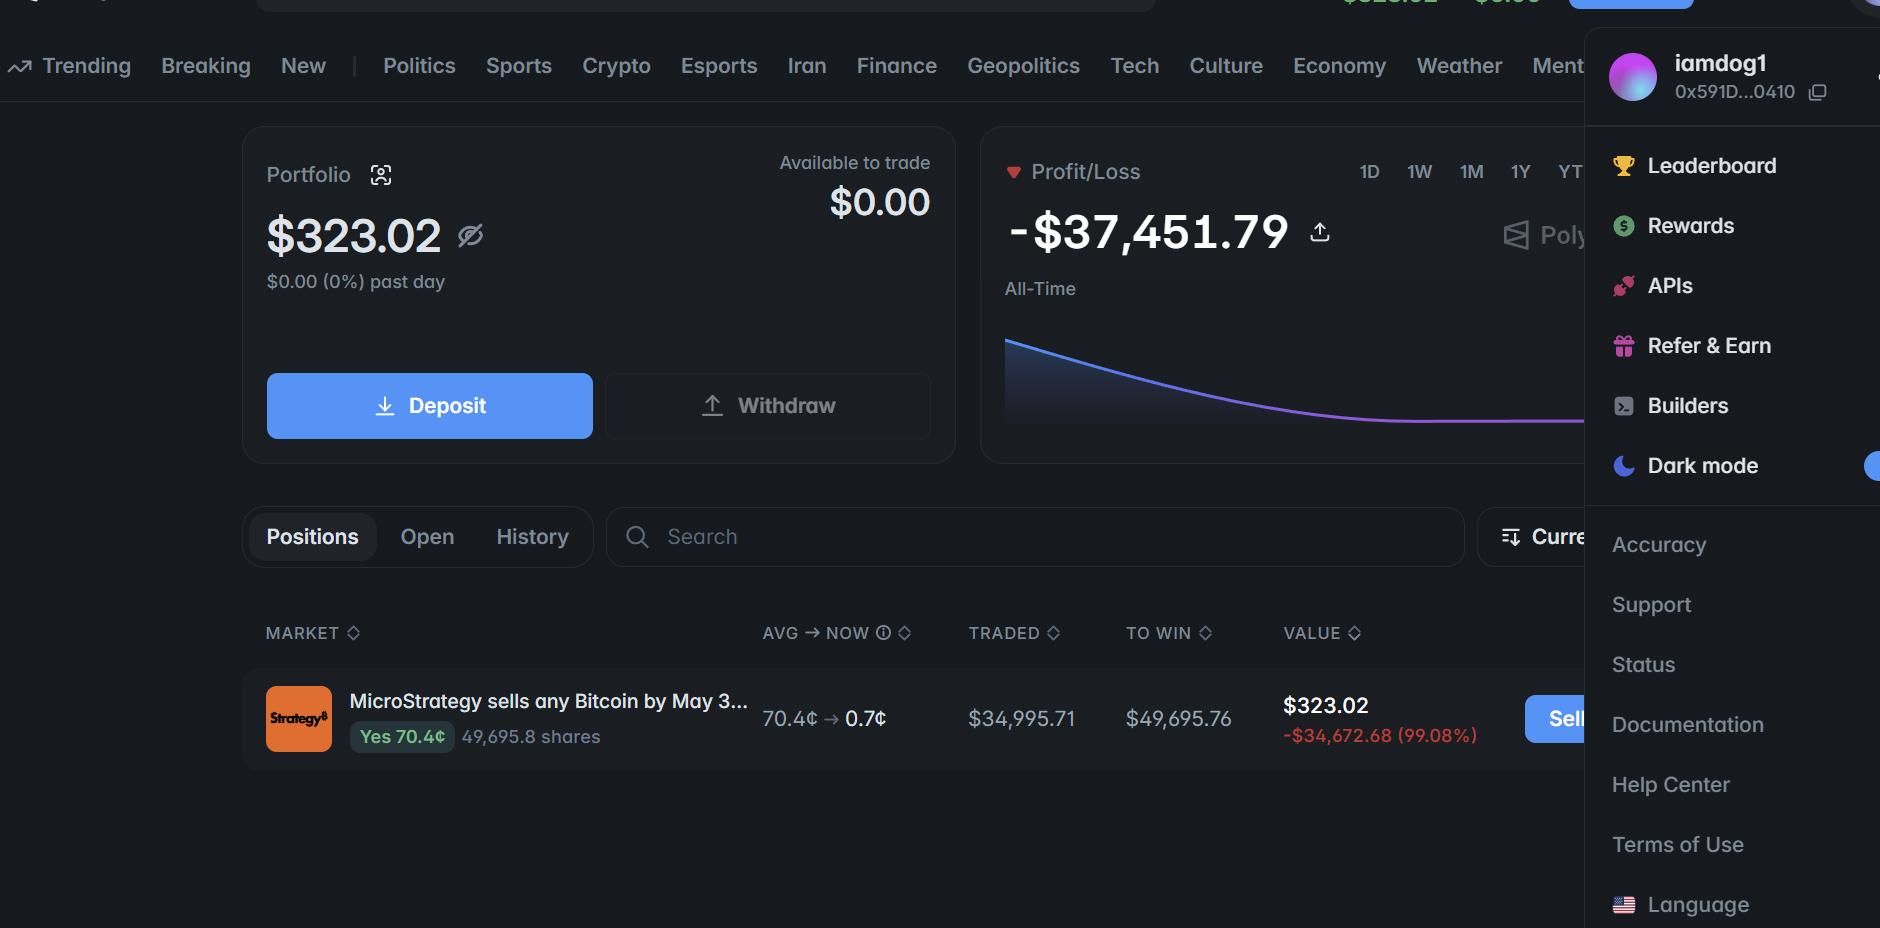
Task: Open the Politics category
Action: [x=419, y=66]
